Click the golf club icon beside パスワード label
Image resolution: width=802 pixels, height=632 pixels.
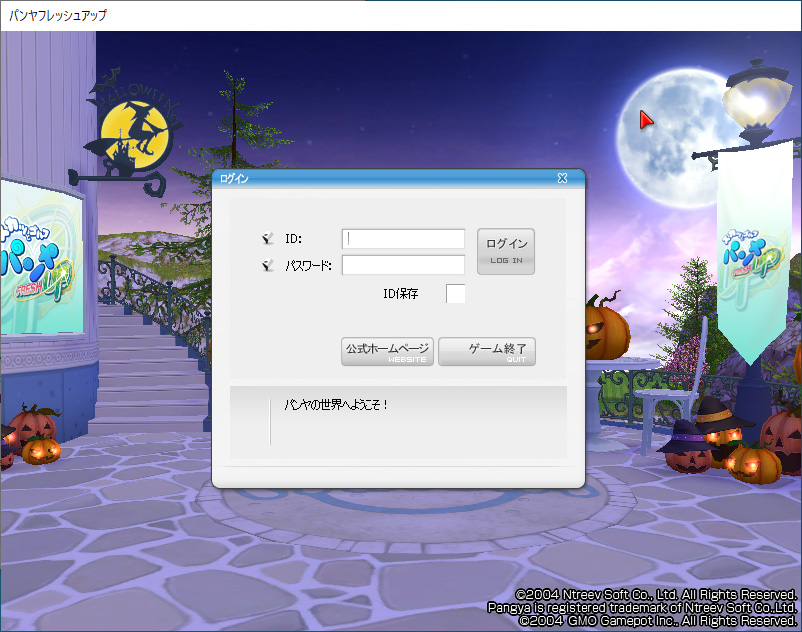pos(267,265)
